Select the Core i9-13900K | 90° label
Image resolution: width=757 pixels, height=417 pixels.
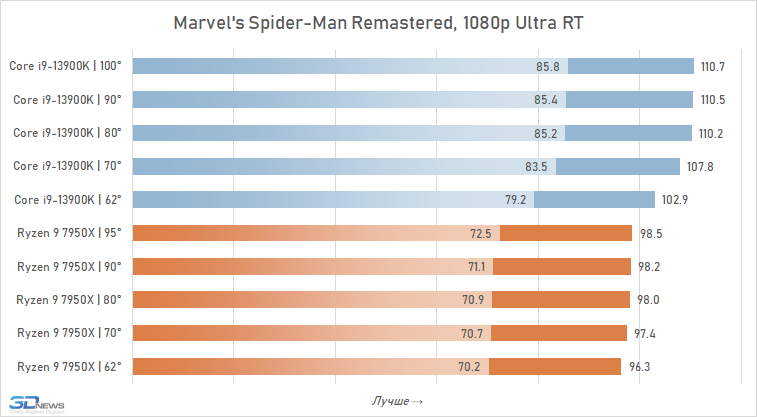pos(66,100)
